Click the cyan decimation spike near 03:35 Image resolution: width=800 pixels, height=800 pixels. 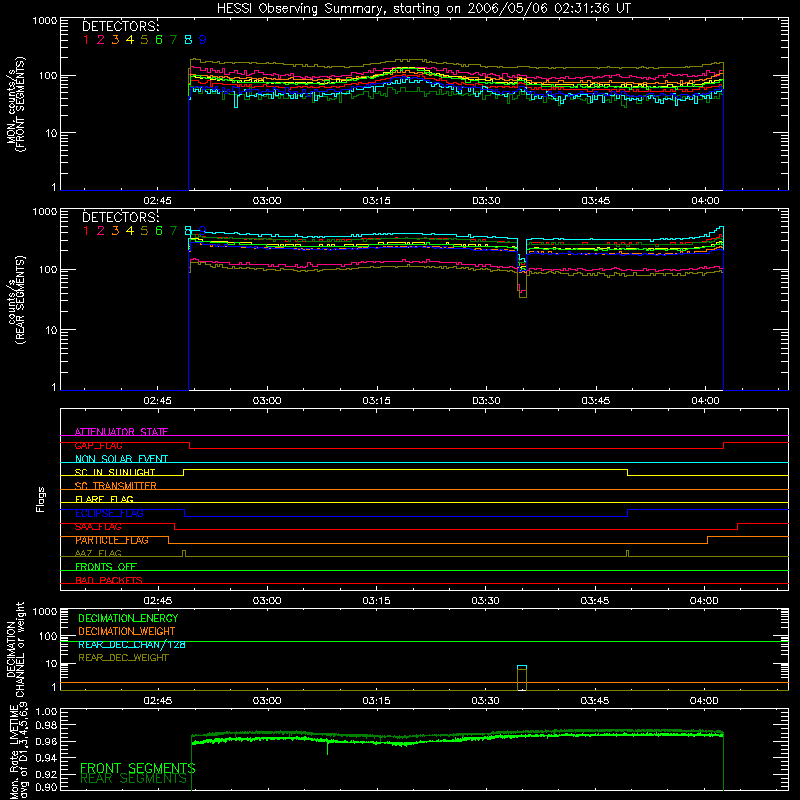pyautogui.click(x=521, y=667)
